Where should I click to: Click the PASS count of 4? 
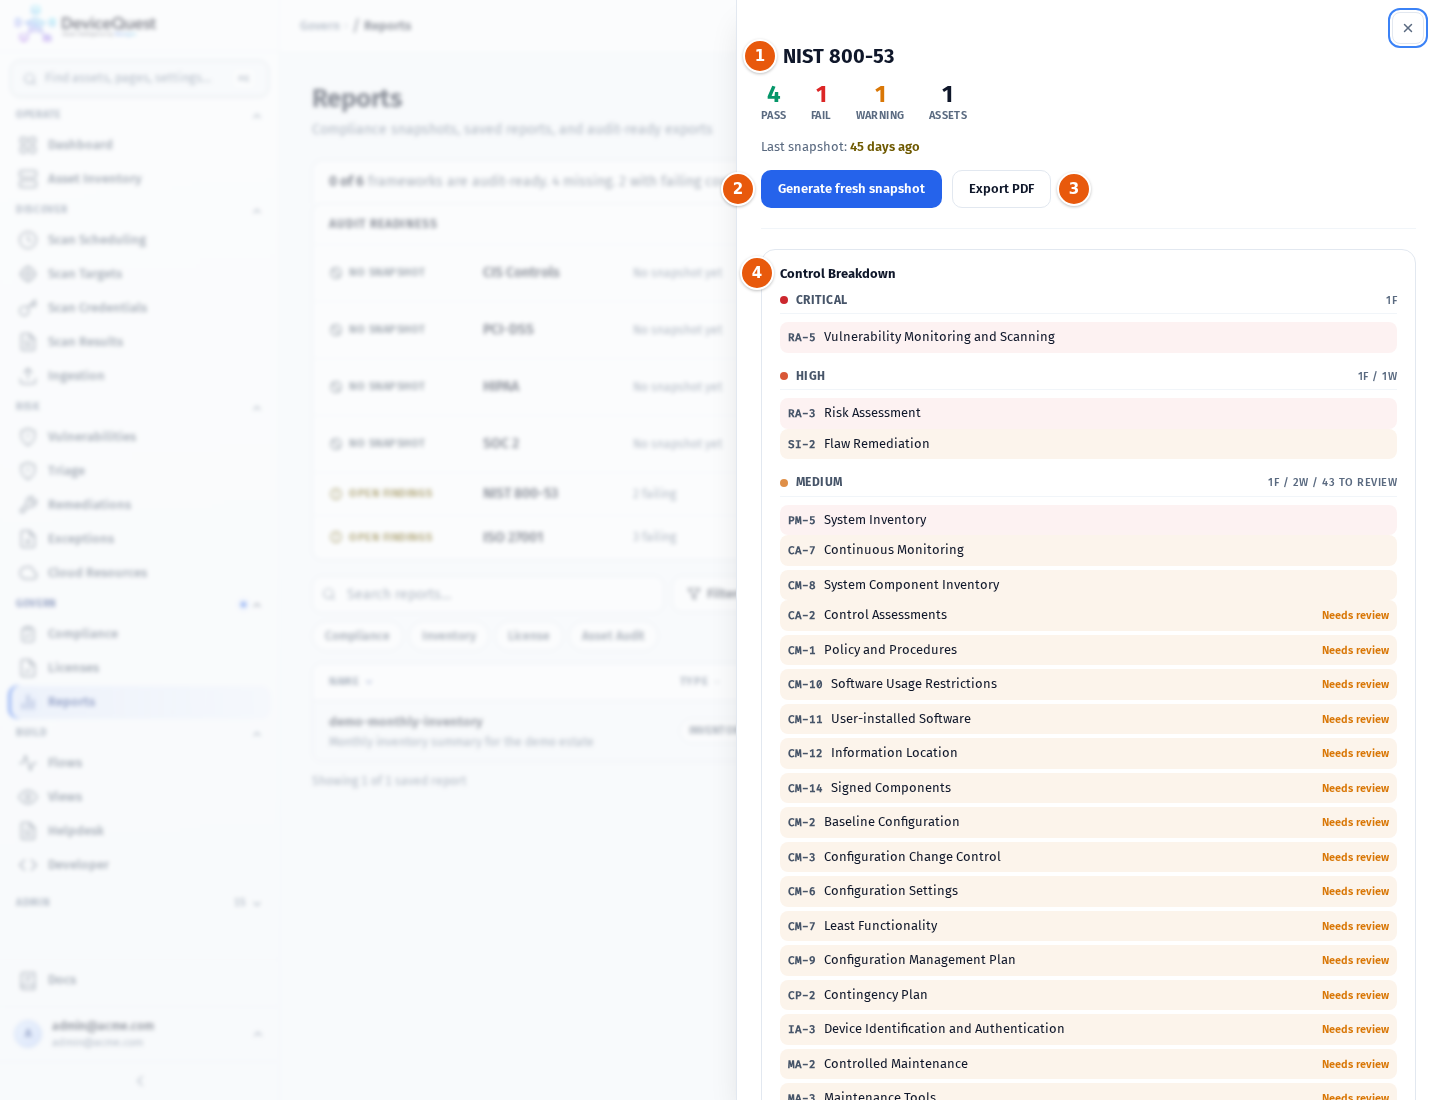click(773, 94)
